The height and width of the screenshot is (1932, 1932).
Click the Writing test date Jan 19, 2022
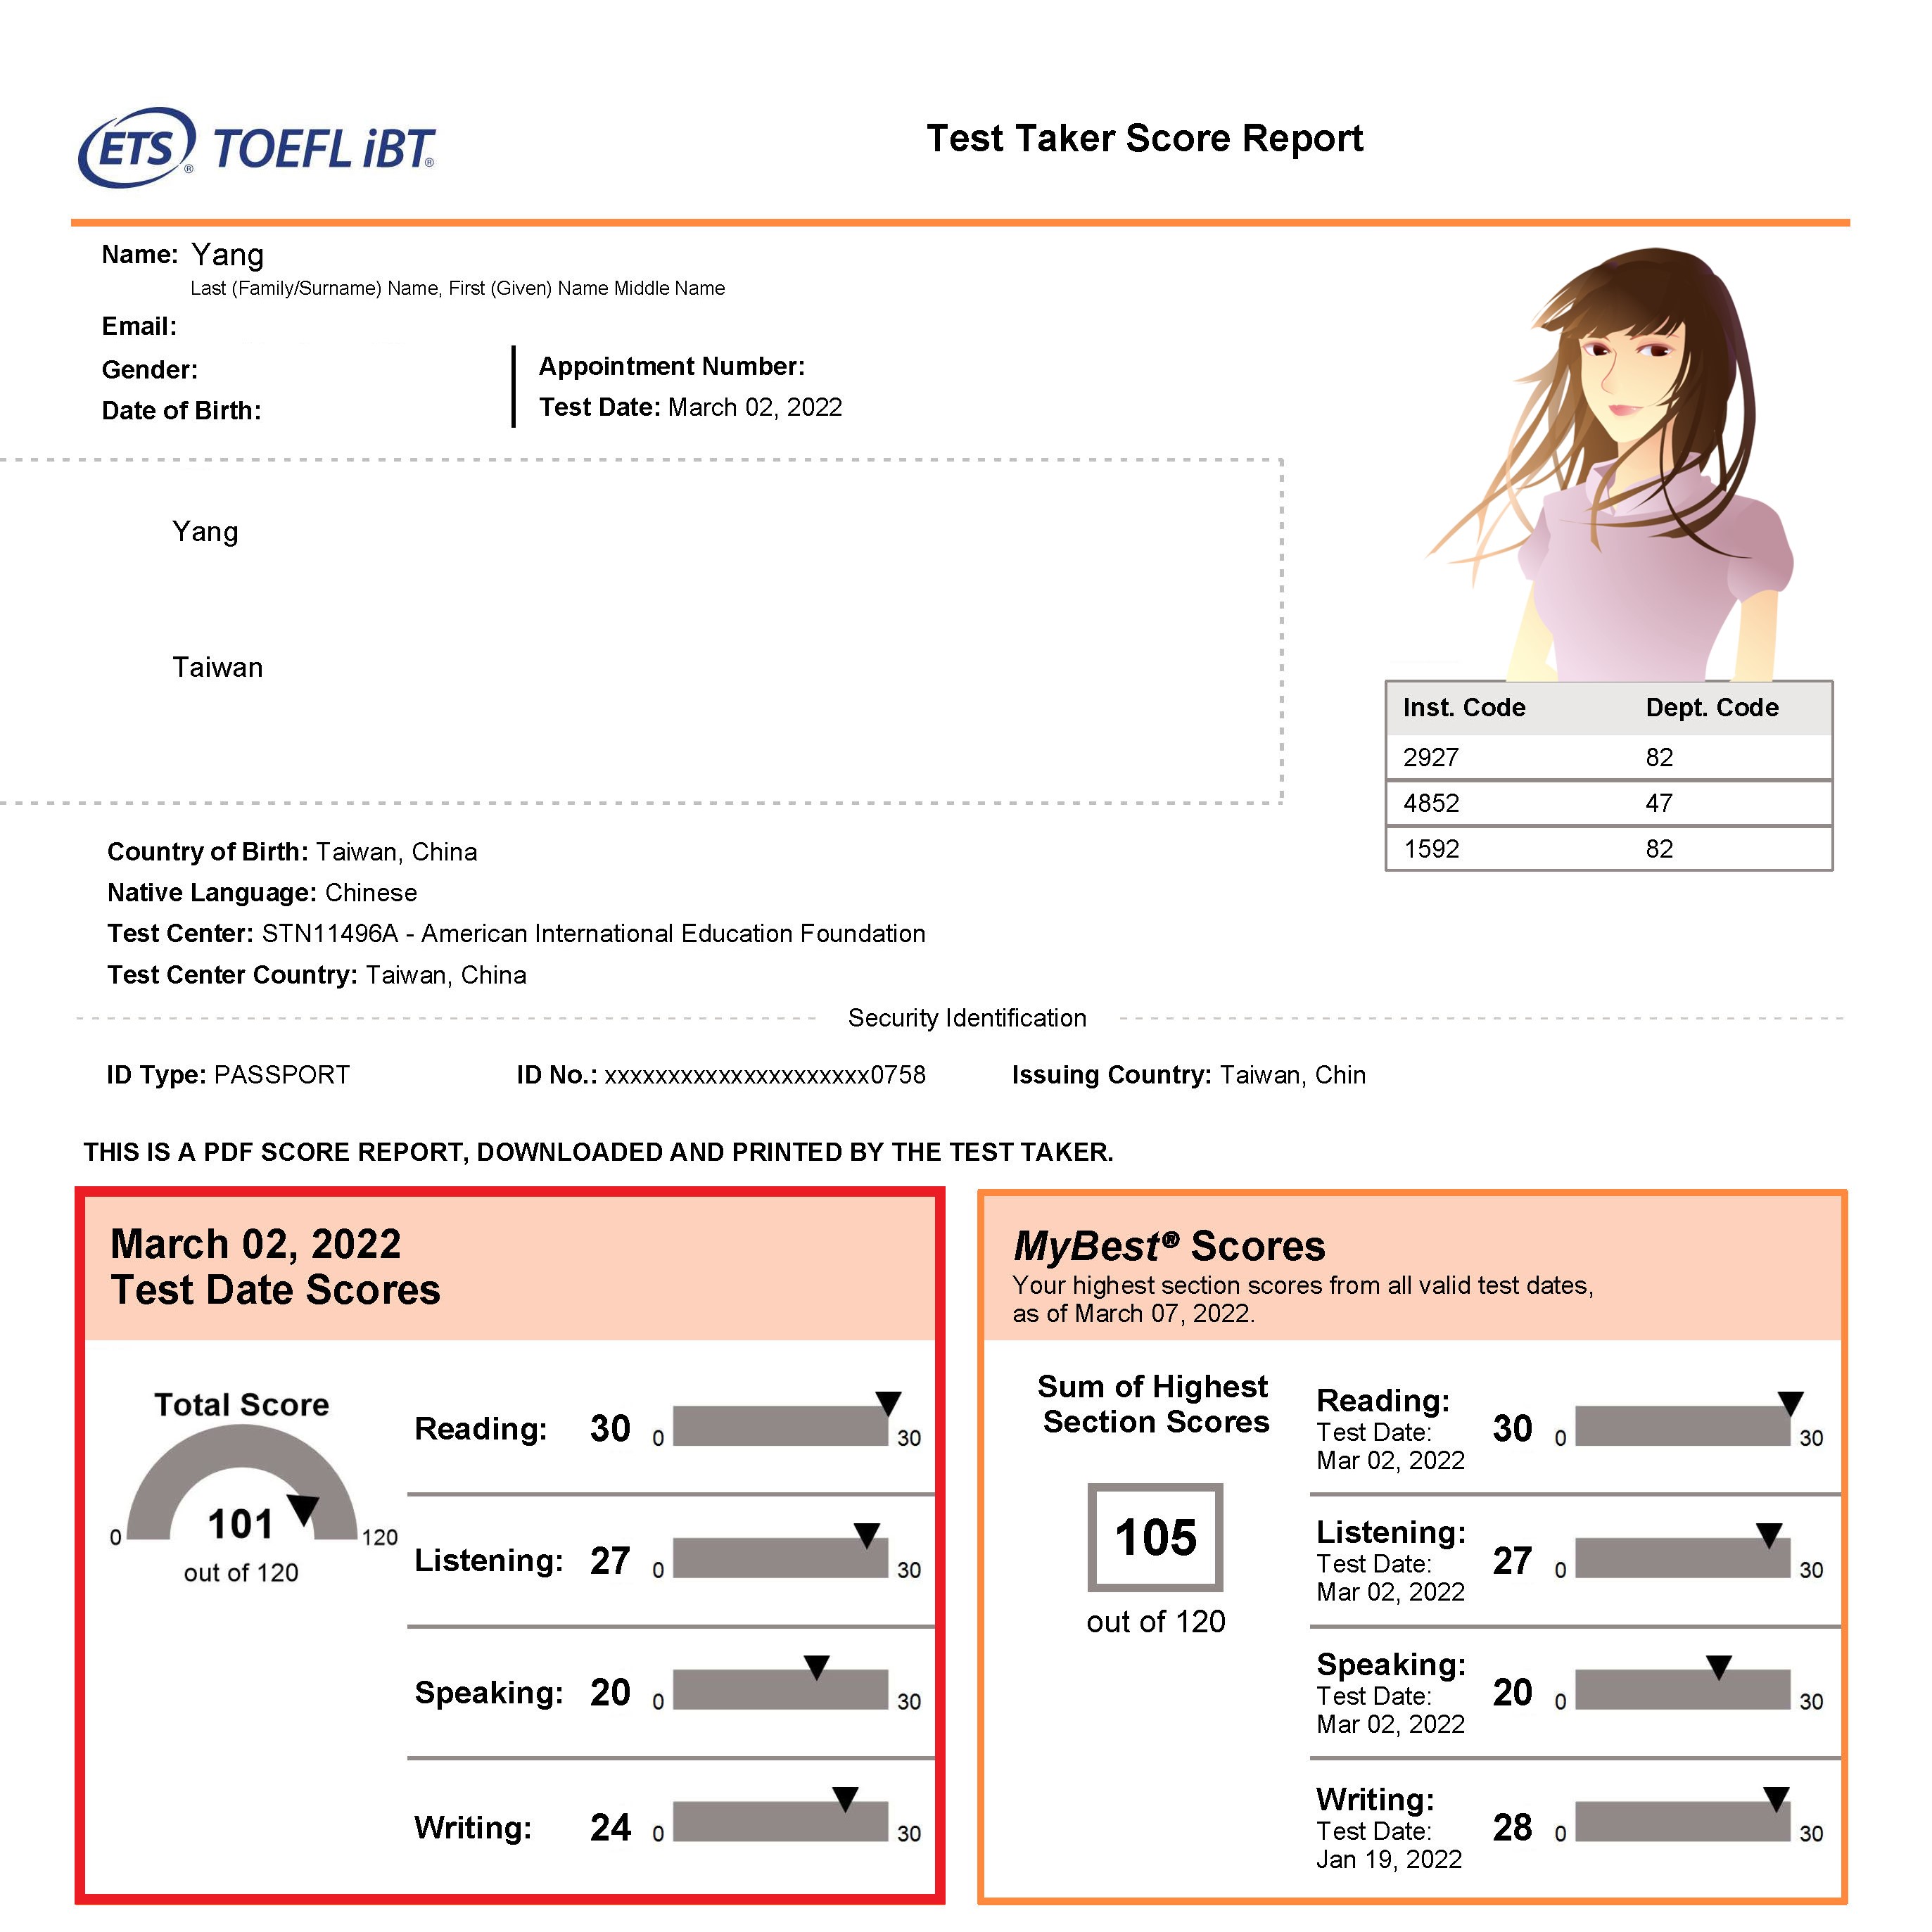(x=1389, y=1859)
